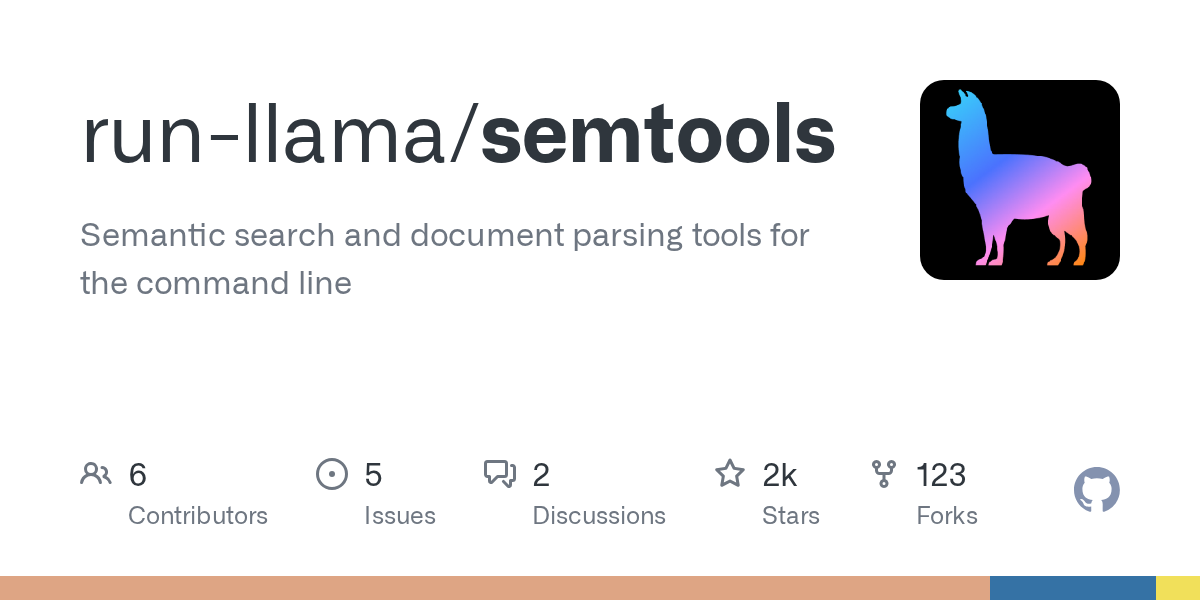Click the GitHub Octocat logo
Image resolution: width=1200 pixels, height=600 pixels.
pos(1096,490)
